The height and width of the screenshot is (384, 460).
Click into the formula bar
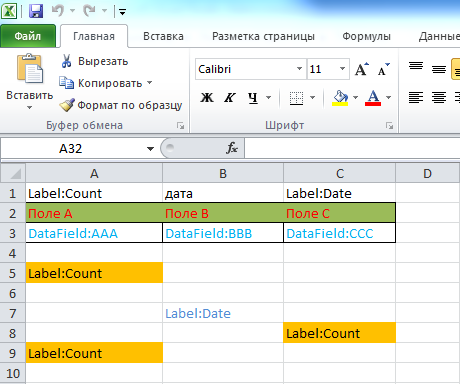tap(352, 148)
